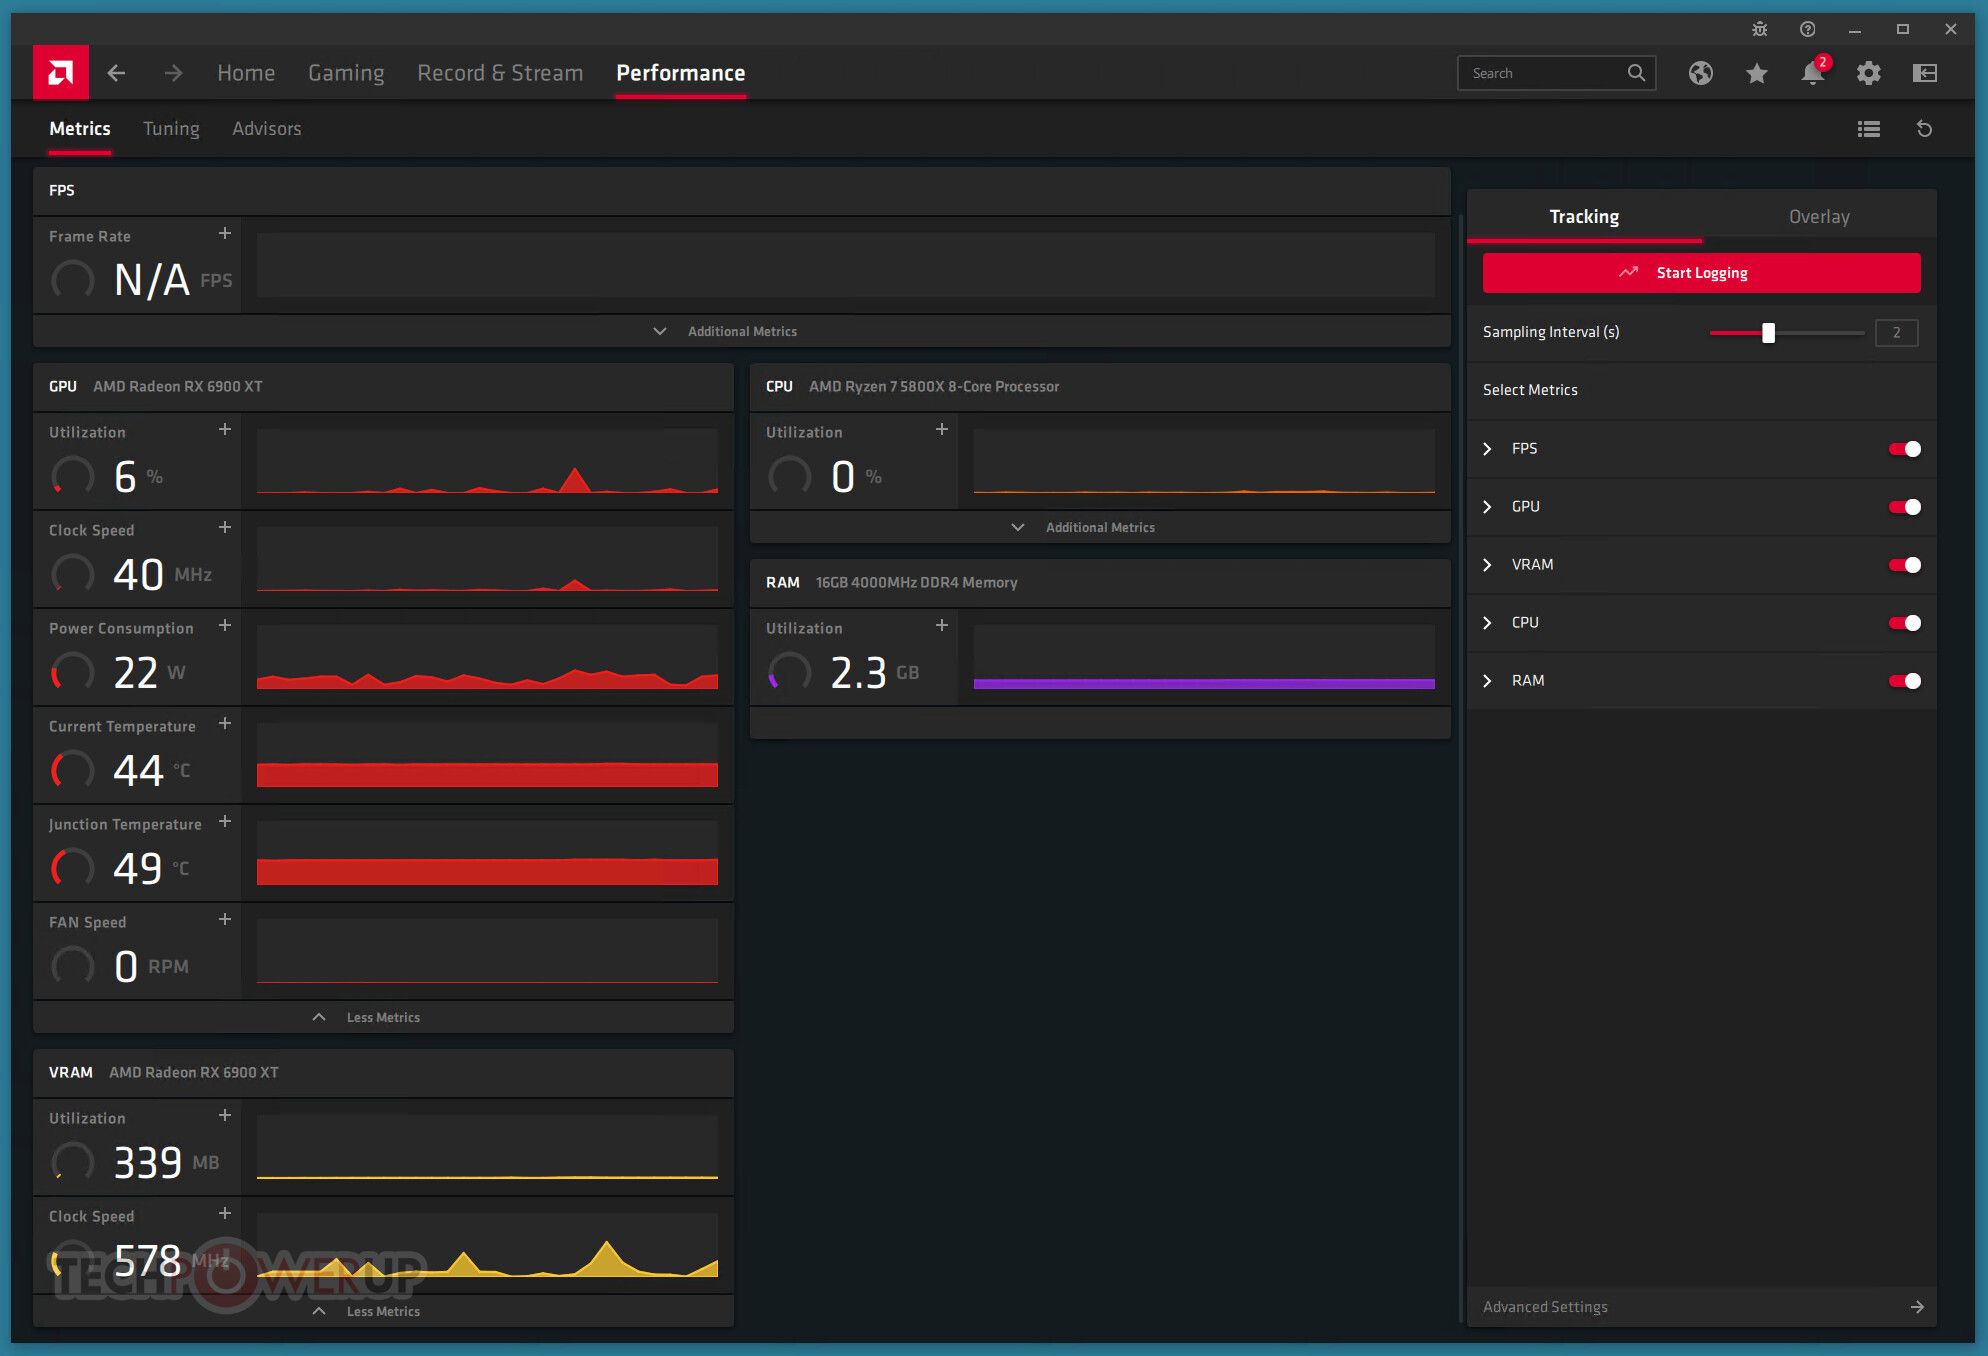
Task: Click the AMD logo home icon
Action: (x=61, y=72)
